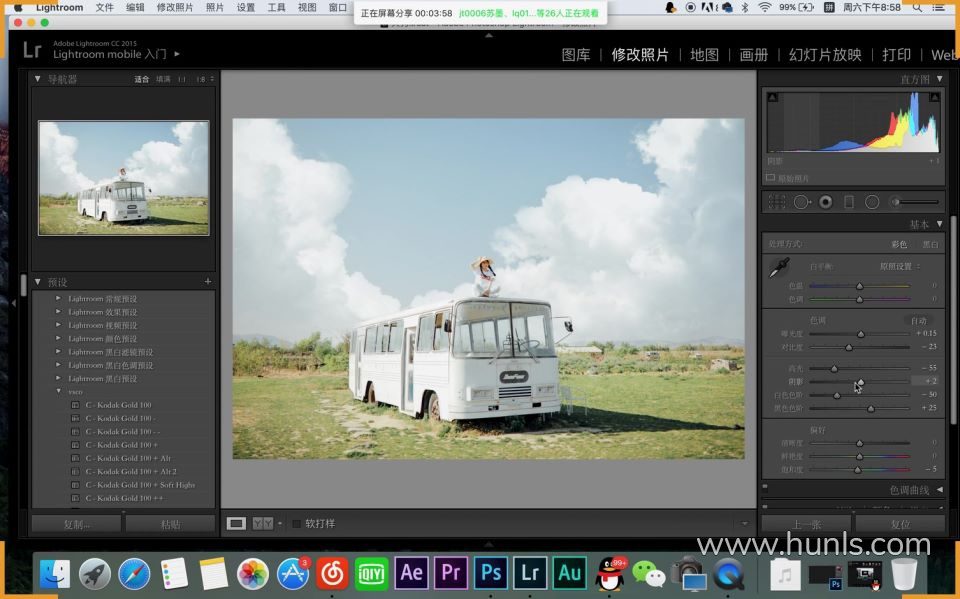Collapse the 导航器 navigator panel

click(x=37, y=78)
